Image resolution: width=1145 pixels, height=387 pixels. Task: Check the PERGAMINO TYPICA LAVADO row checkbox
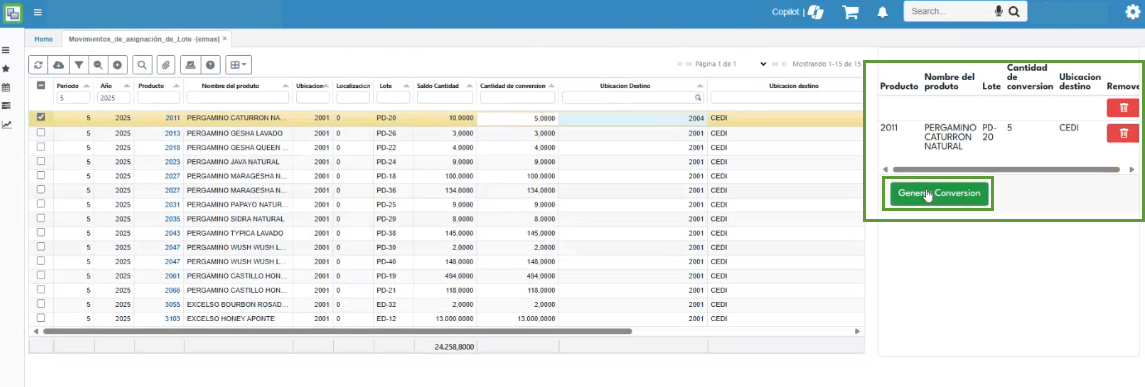pyautogui.click(x=41, y=232)
